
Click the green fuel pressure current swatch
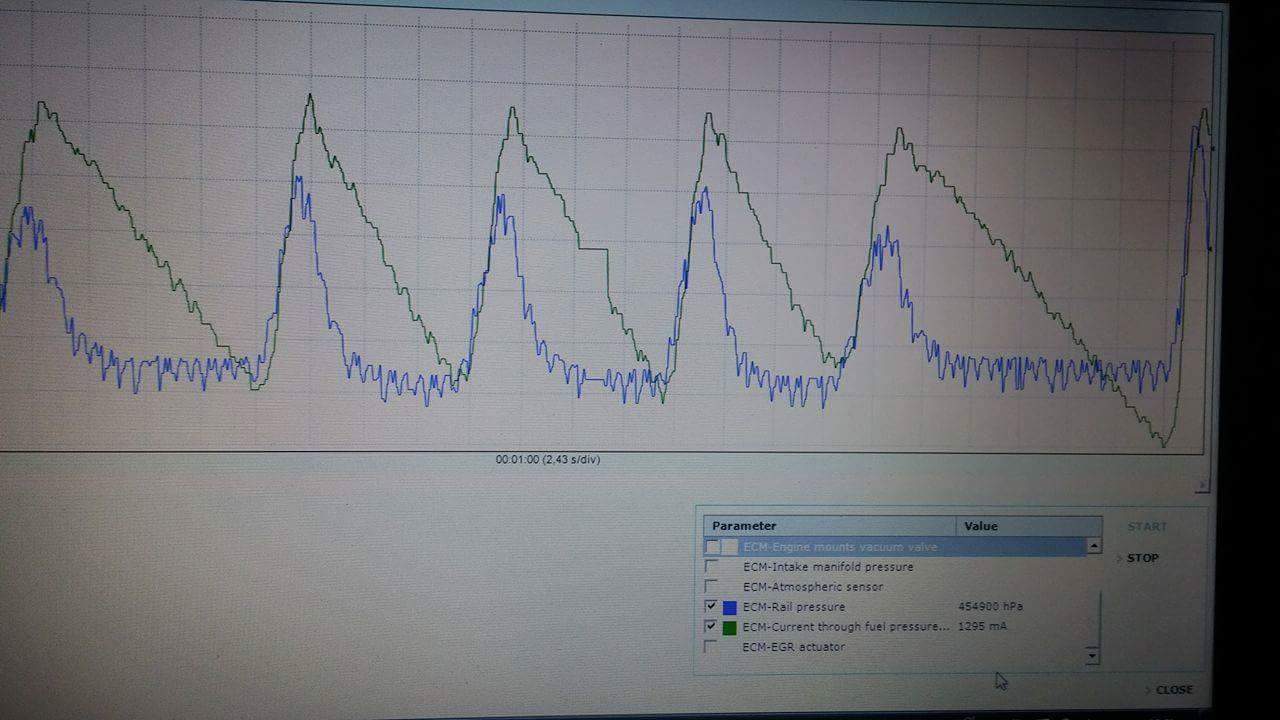(729, 627)
